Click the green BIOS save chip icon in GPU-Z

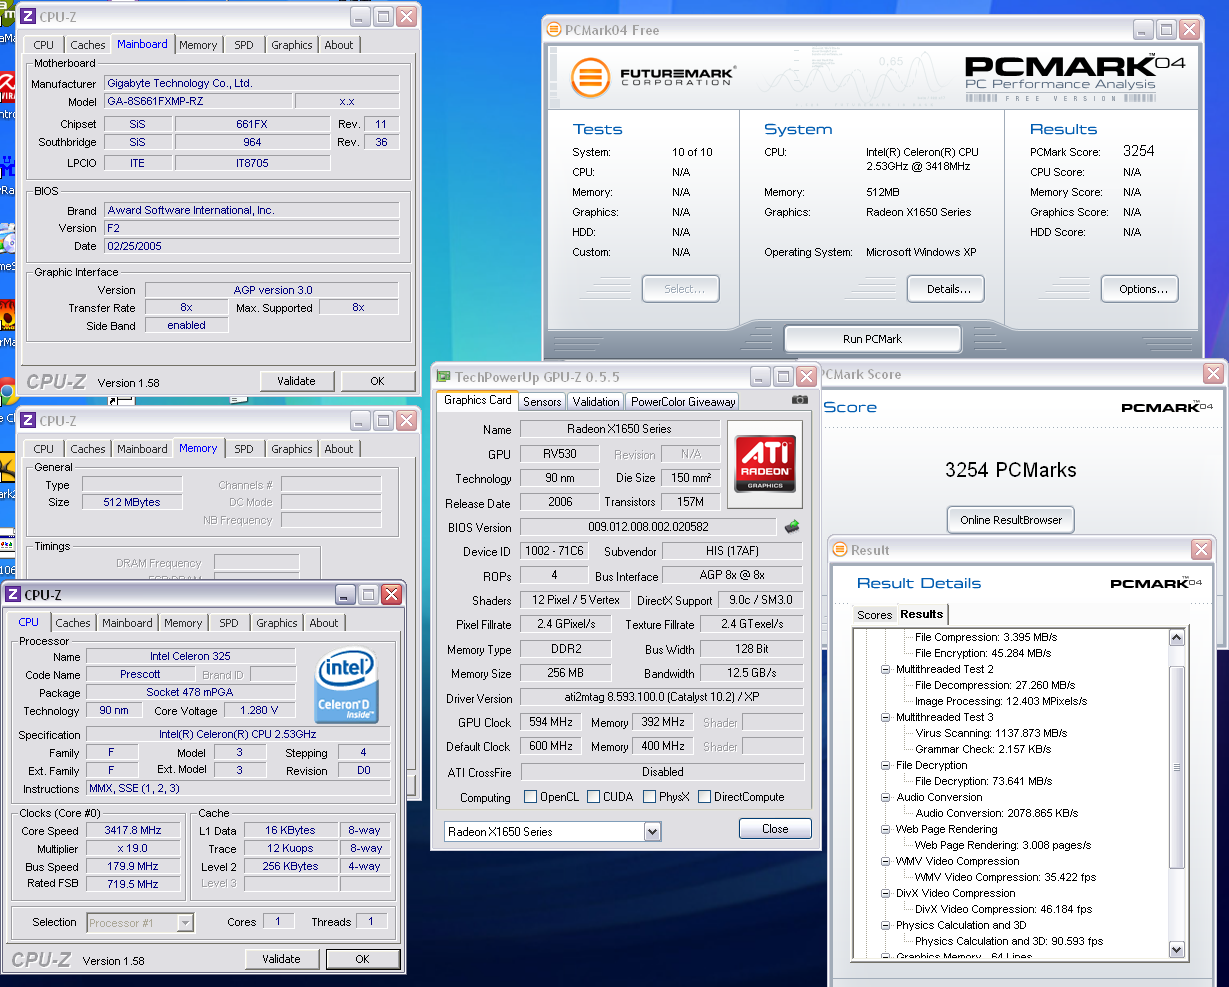(792, 526)
